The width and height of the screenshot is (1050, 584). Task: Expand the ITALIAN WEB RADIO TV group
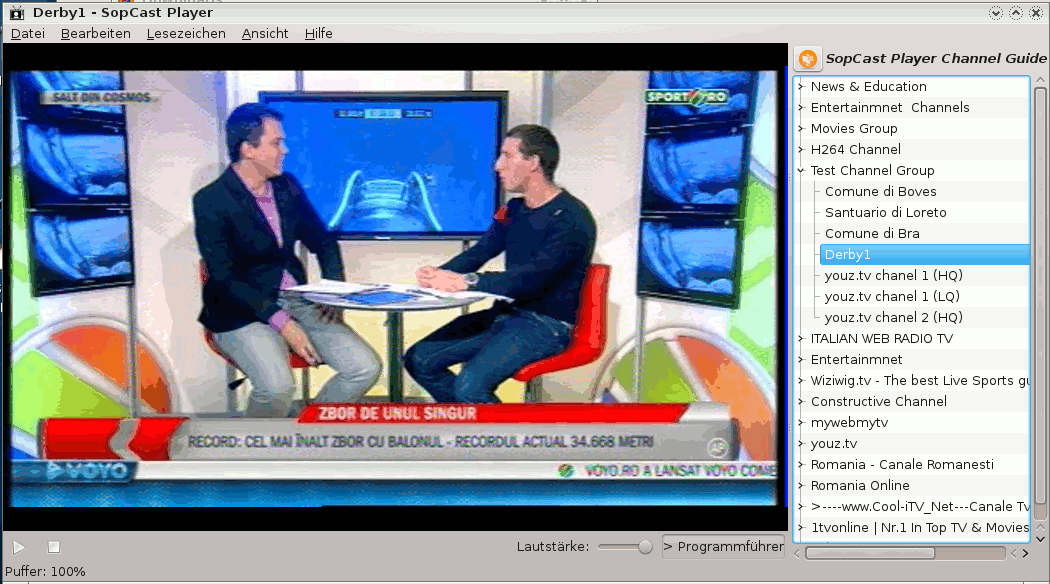click(x=801, y=338)
